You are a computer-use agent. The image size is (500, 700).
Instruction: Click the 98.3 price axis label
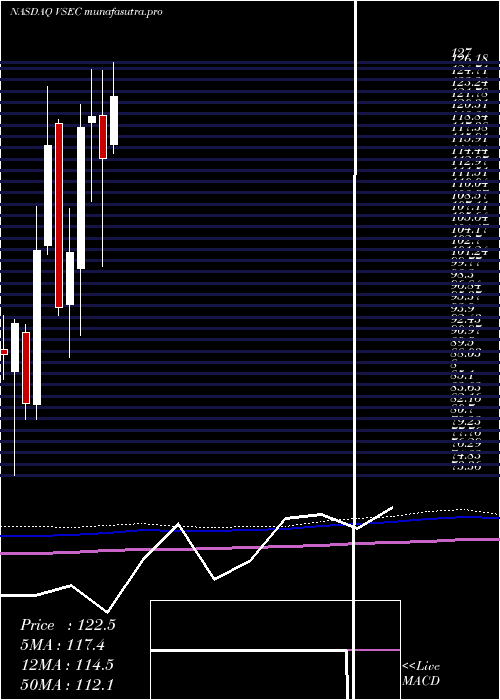[463, 275]
